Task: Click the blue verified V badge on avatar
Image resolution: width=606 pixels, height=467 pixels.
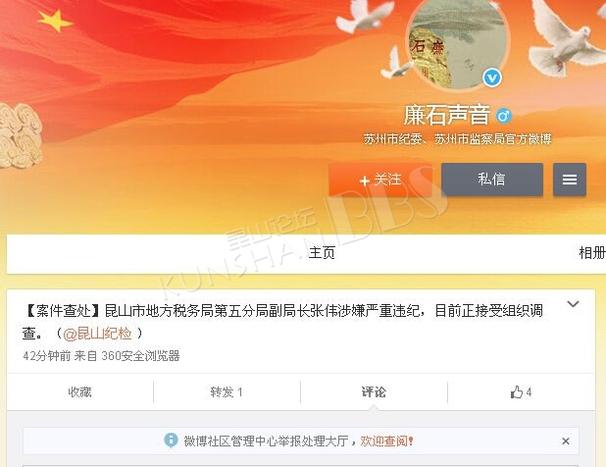Action: tap(492, 78)
